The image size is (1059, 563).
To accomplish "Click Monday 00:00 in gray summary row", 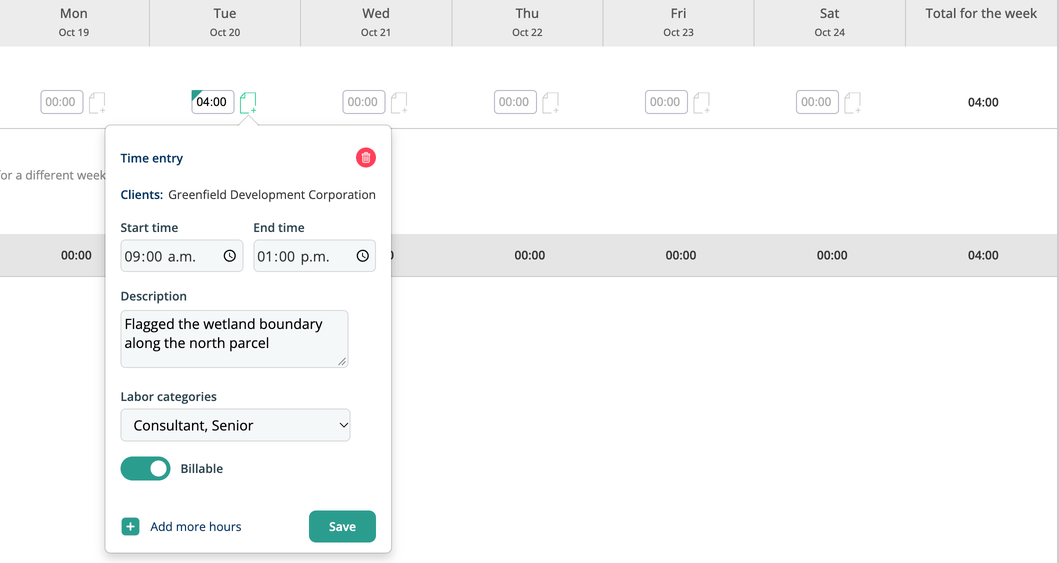I will (x=76, y=255).
